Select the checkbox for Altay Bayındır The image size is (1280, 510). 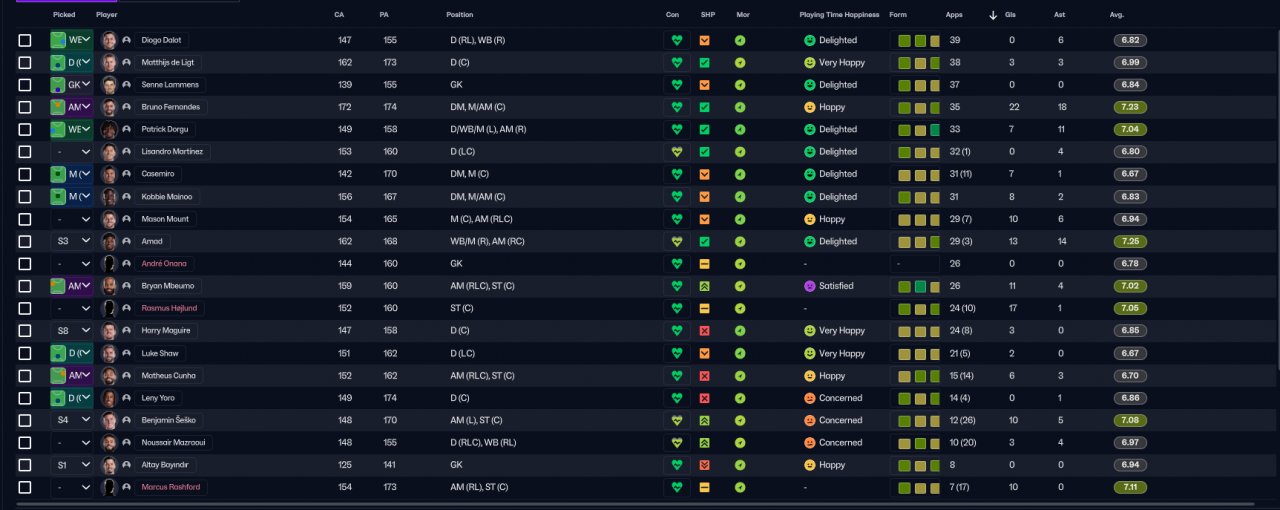25,465
